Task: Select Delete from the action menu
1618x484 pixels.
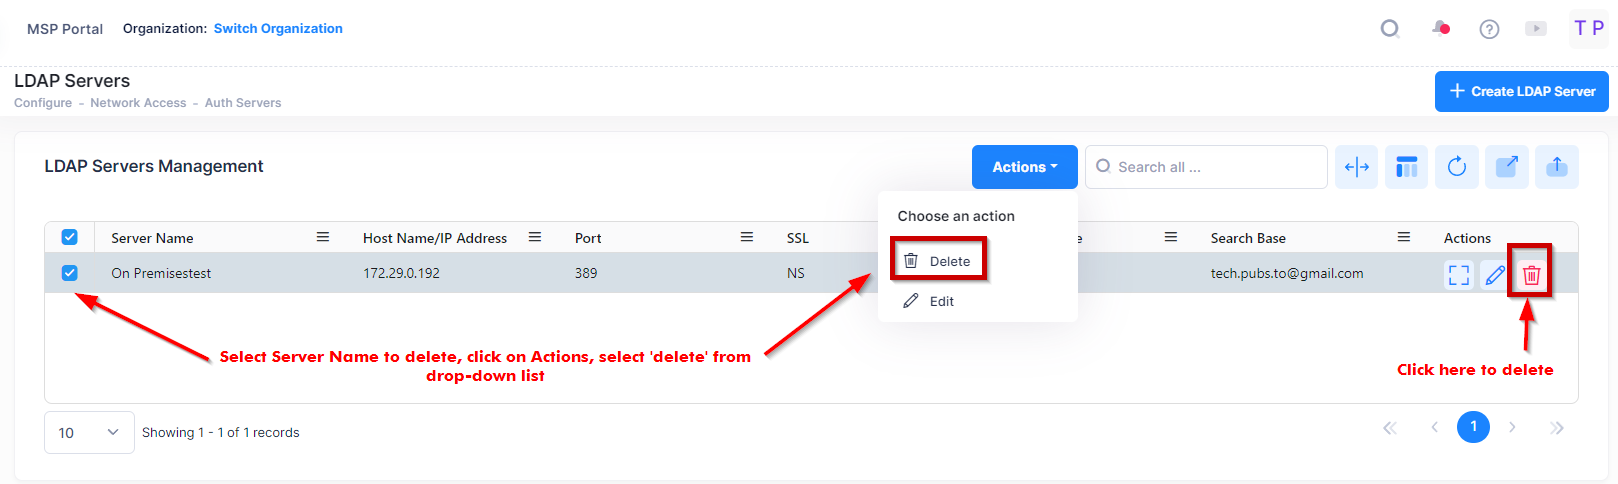Action: pyautogui.click(x=949, y=261)
